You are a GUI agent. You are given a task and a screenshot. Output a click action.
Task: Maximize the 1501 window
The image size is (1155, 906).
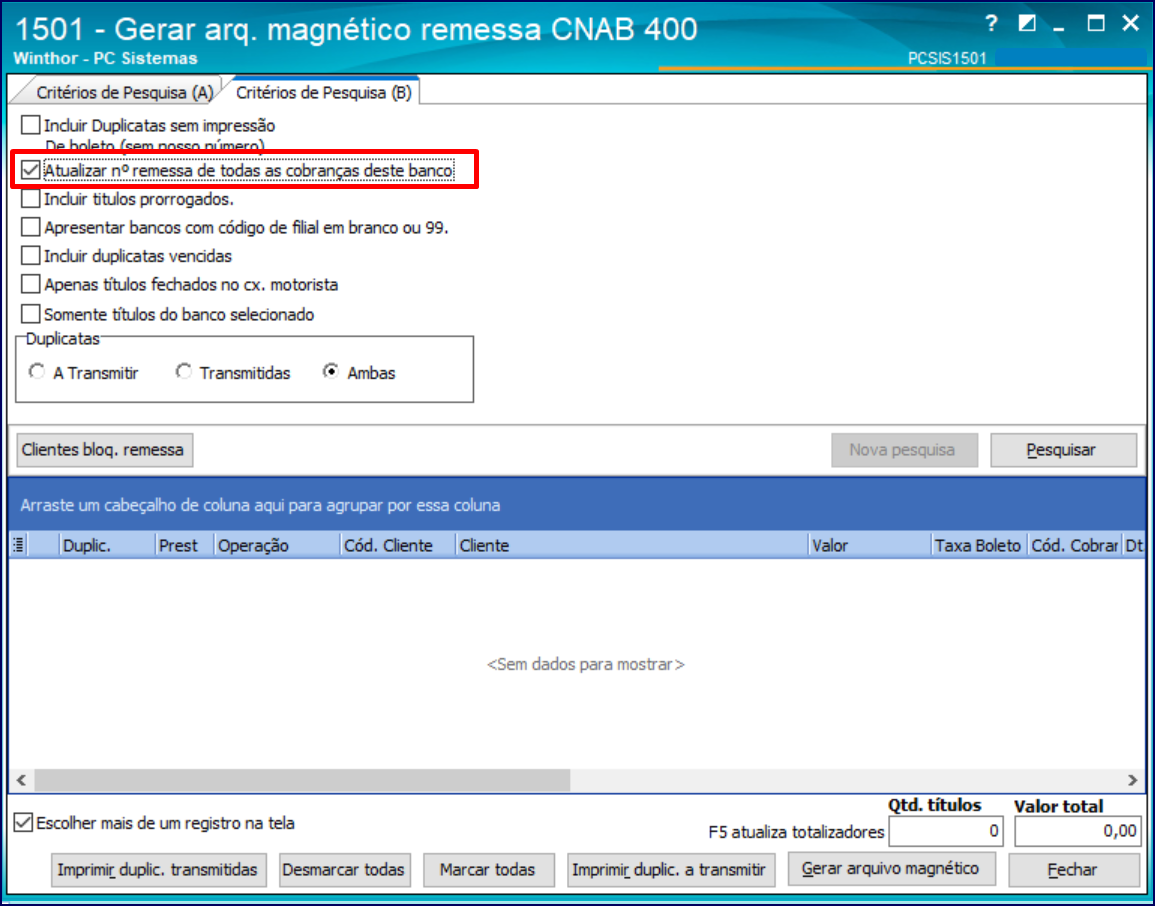click(x=1096, y=24)
